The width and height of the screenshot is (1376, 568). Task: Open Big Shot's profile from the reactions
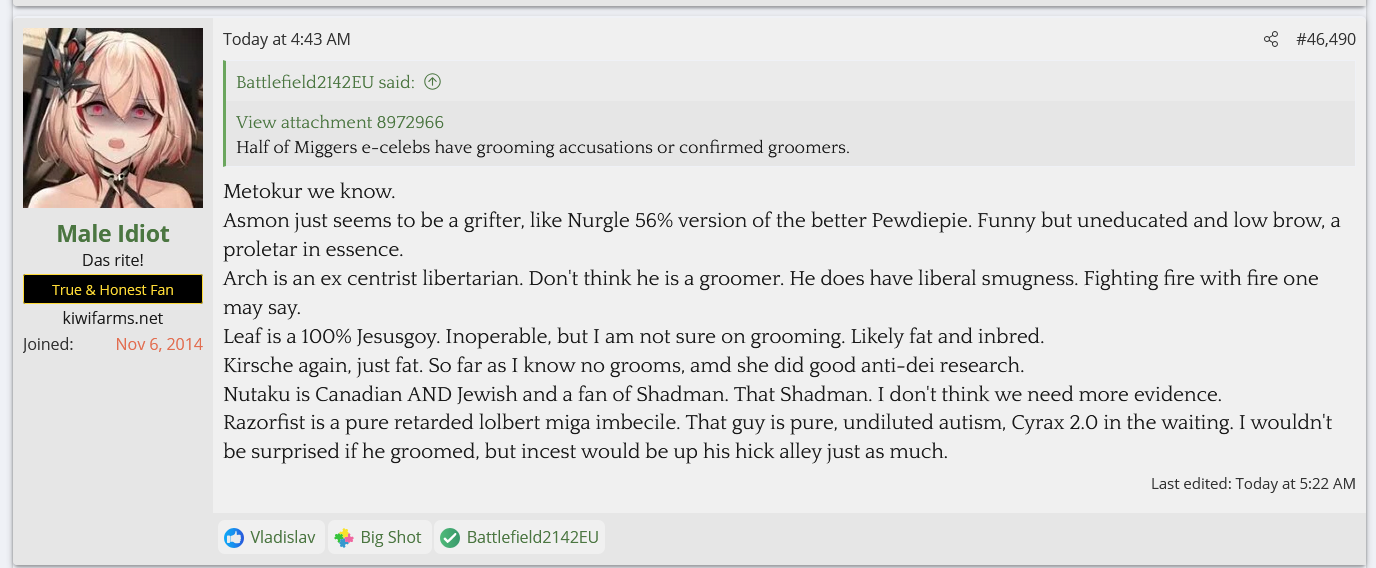[391, 538]
